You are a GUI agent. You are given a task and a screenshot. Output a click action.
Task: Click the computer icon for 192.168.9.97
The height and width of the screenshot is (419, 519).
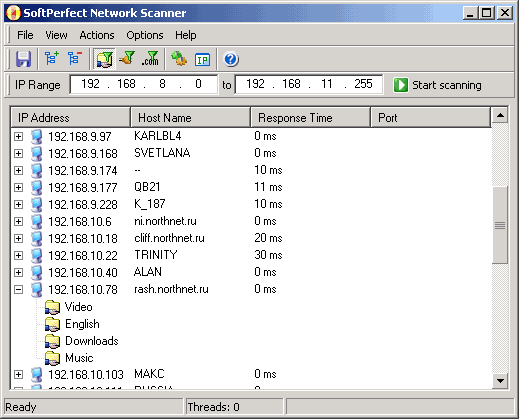pyautogui.click(x=36, y=136)
